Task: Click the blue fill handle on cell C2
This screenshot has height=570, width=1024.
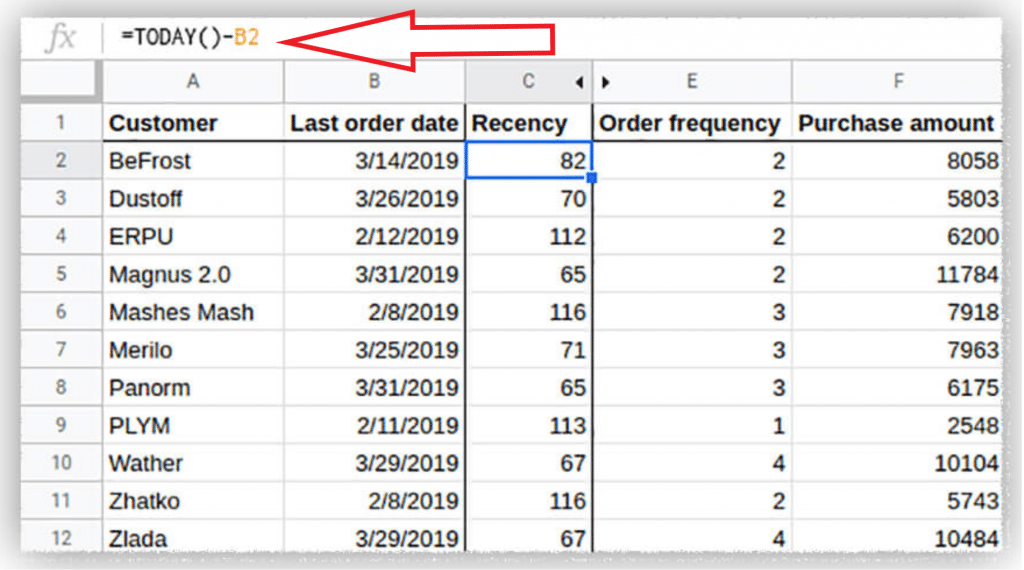Action: coord(592,178)
